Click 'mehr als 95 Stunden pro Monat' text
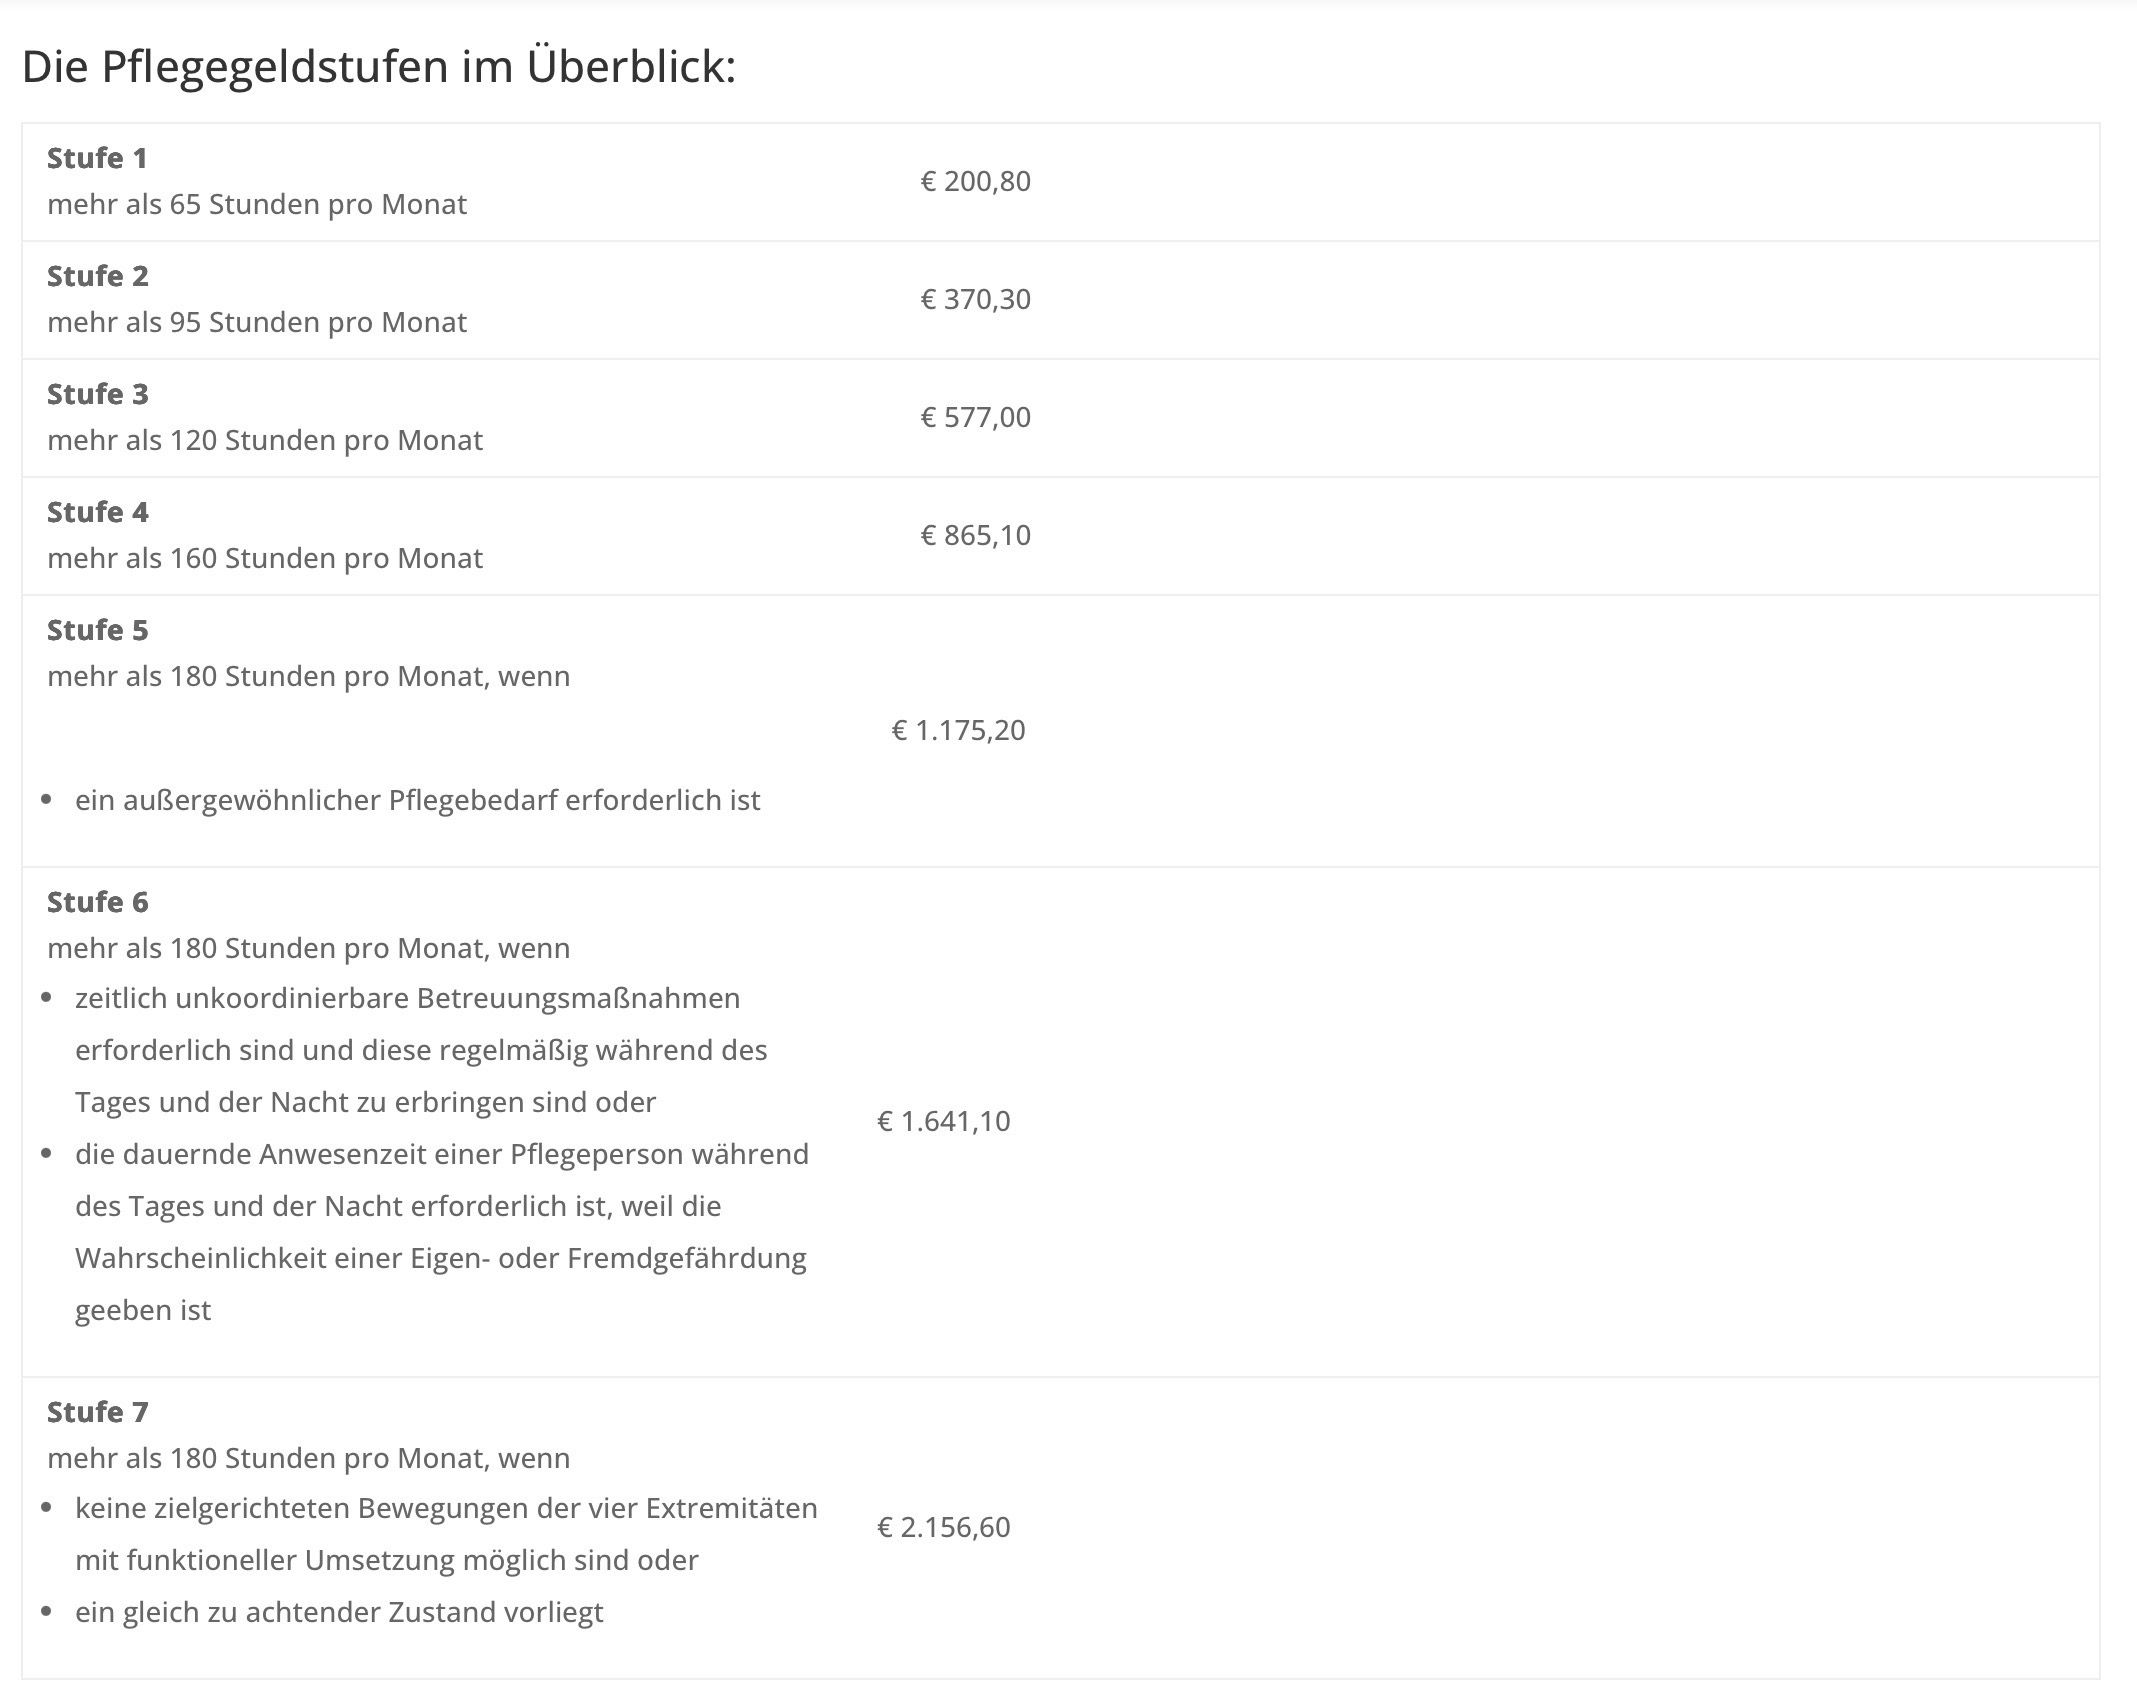 [257, 322]
